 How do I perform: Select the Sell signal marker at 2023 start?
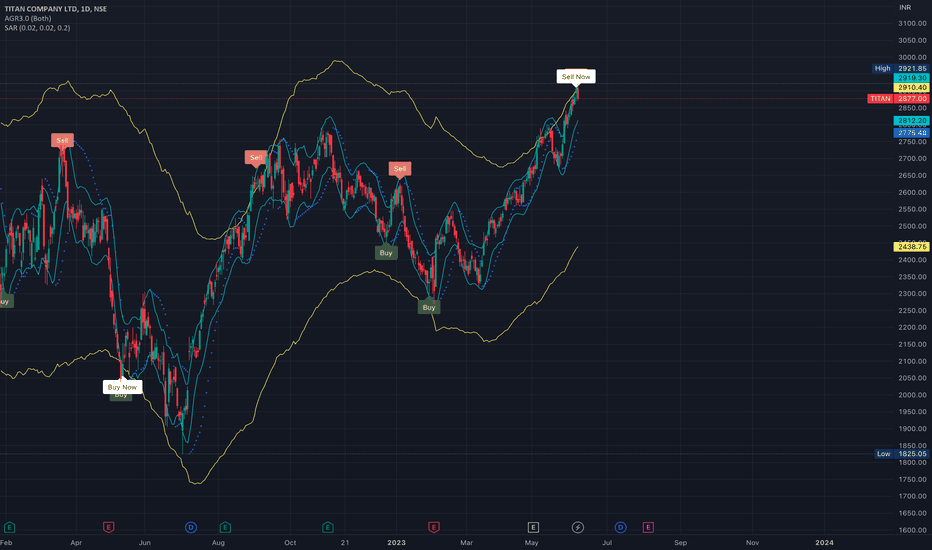[400, 169]
